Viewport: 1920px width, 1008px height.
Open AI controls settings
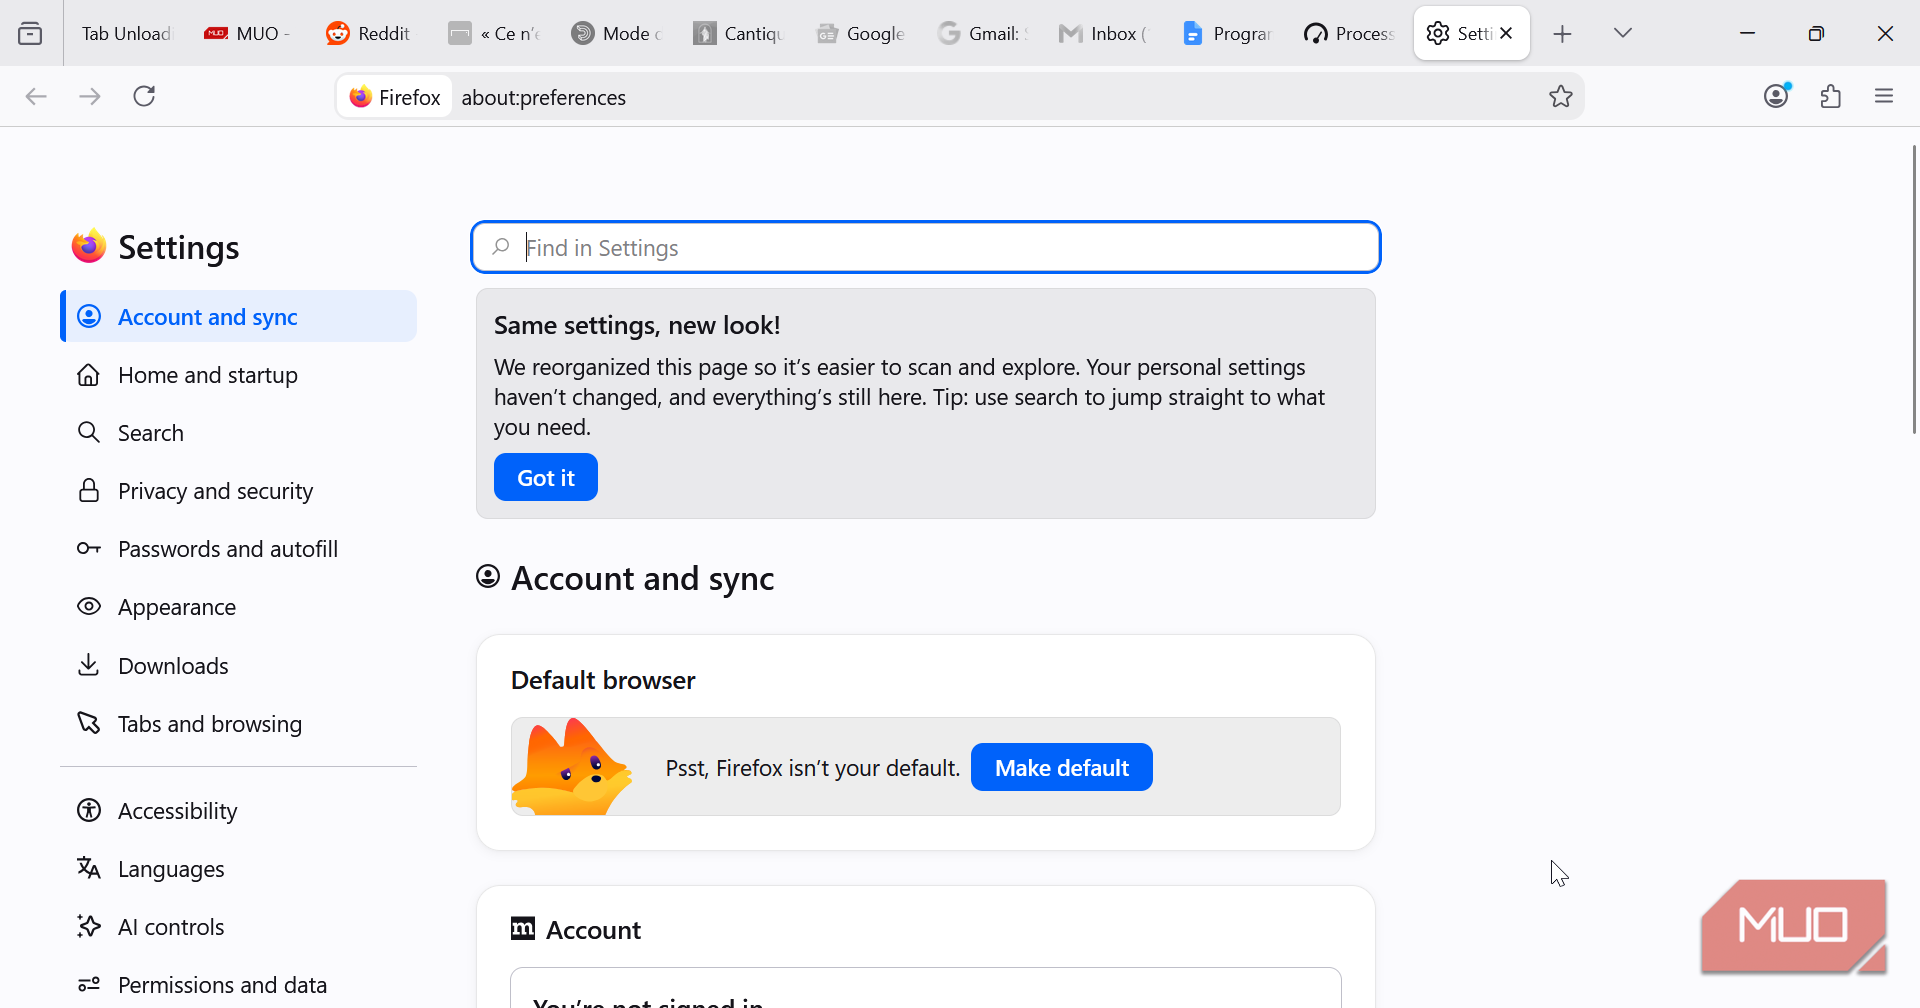(x=239, y=927)
